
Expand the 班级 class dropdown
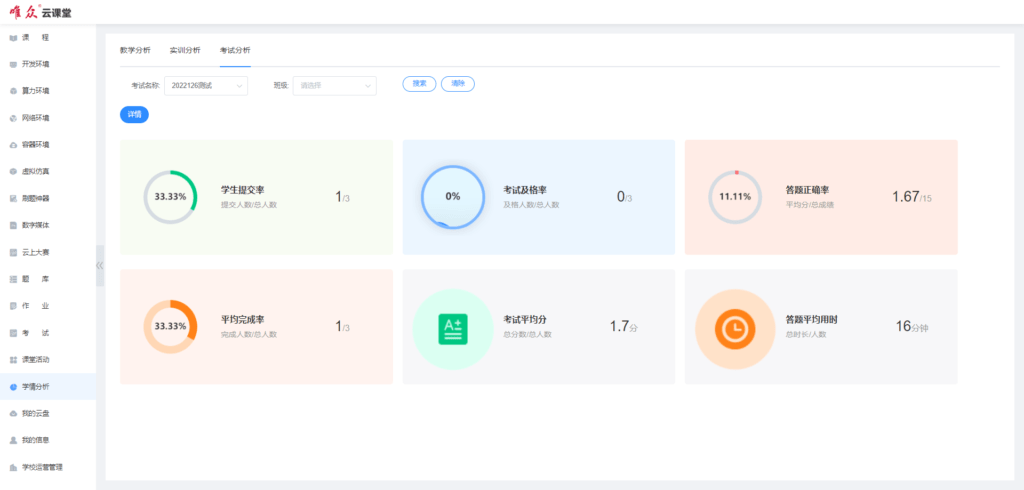pos(334,86)
